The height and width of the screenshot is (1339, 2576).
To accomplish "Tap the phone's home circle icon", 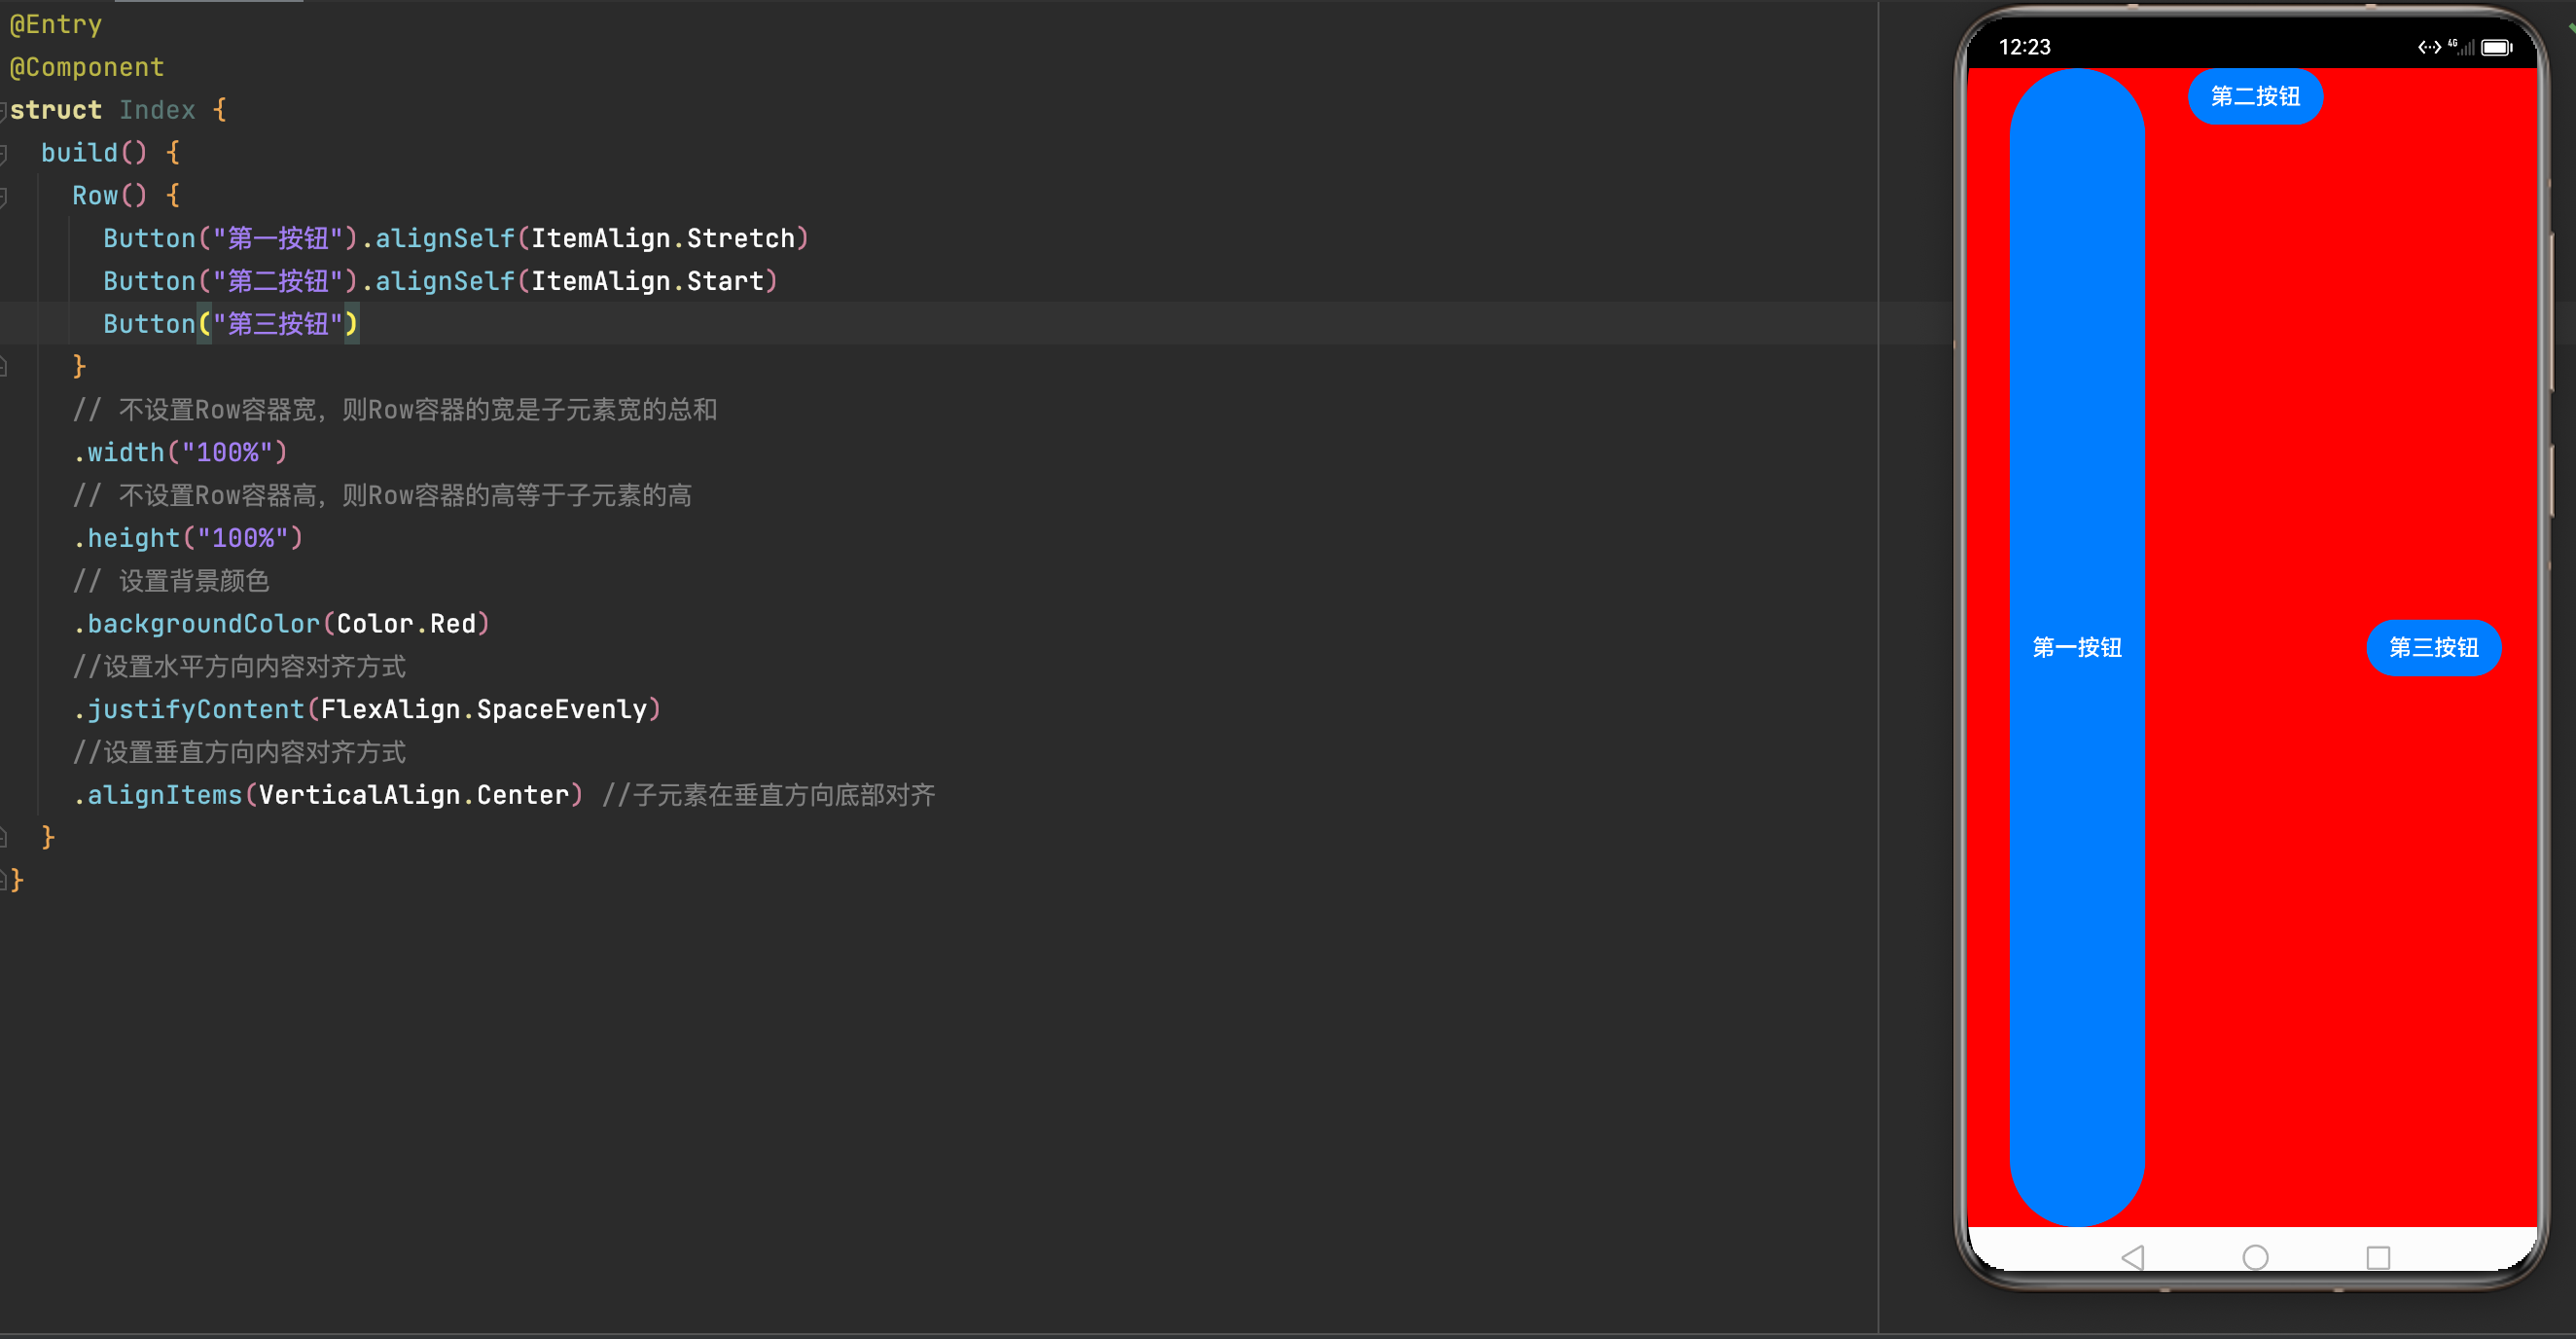I will pyautogui.click(x=2255, y=1257).
